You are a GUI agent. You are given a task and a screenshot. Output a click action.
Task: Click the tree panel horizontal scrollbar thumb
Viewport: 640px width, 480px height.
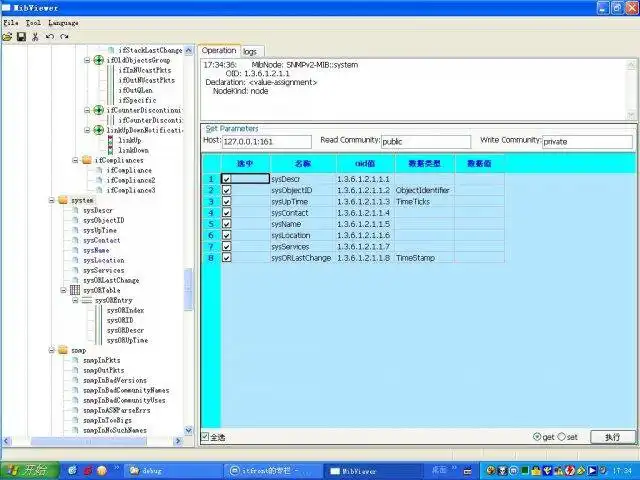point(89,441)
